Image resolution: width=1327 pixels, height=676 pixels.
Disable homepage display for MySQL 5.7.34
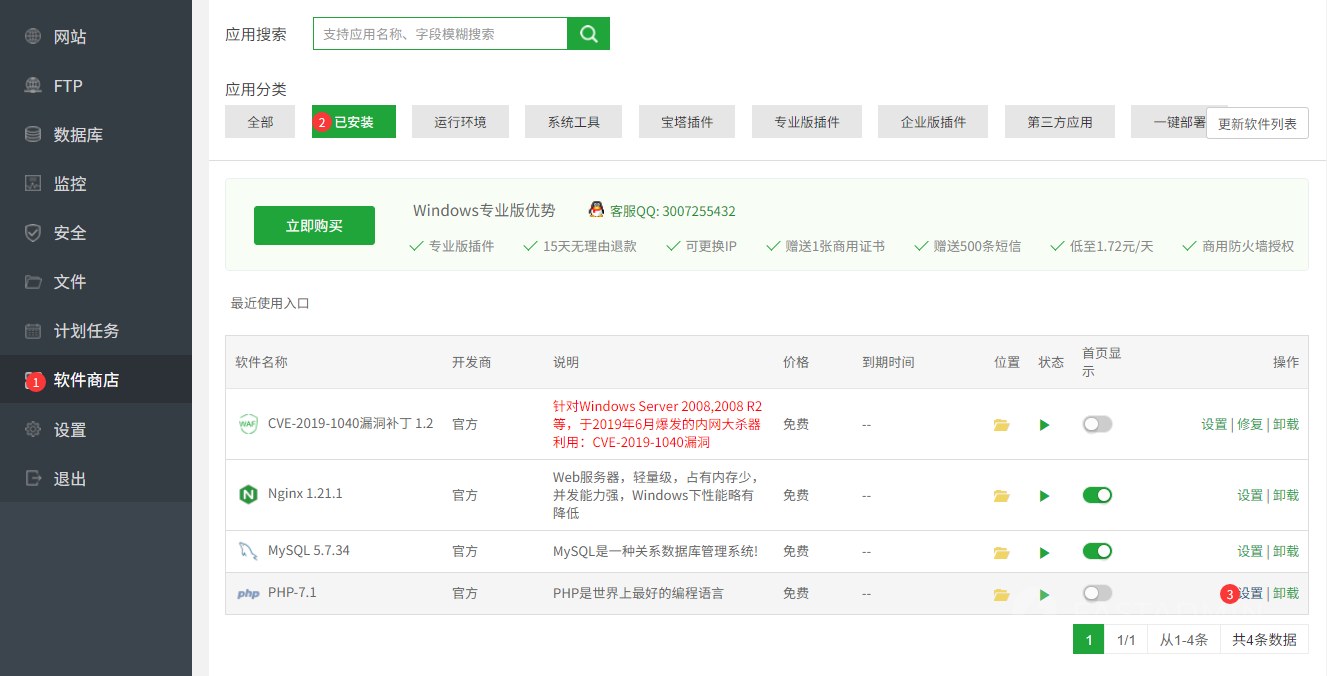click(1097, 551)
